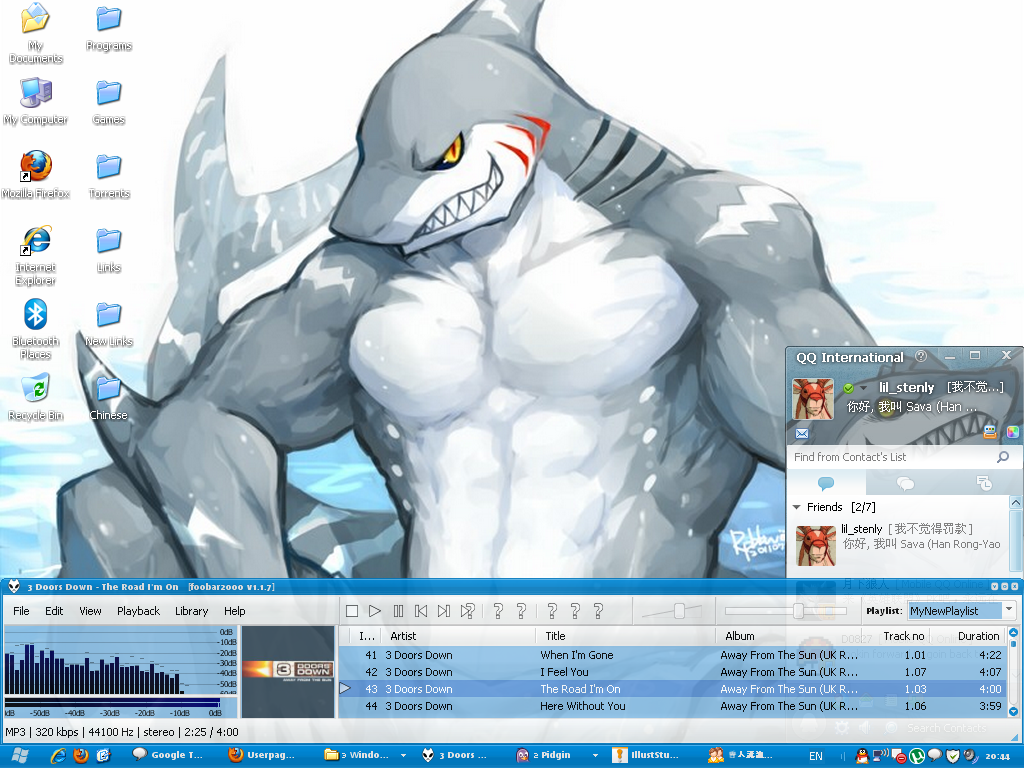
Task: Select the track 'Here Without You'
Action: coord(583,706)
